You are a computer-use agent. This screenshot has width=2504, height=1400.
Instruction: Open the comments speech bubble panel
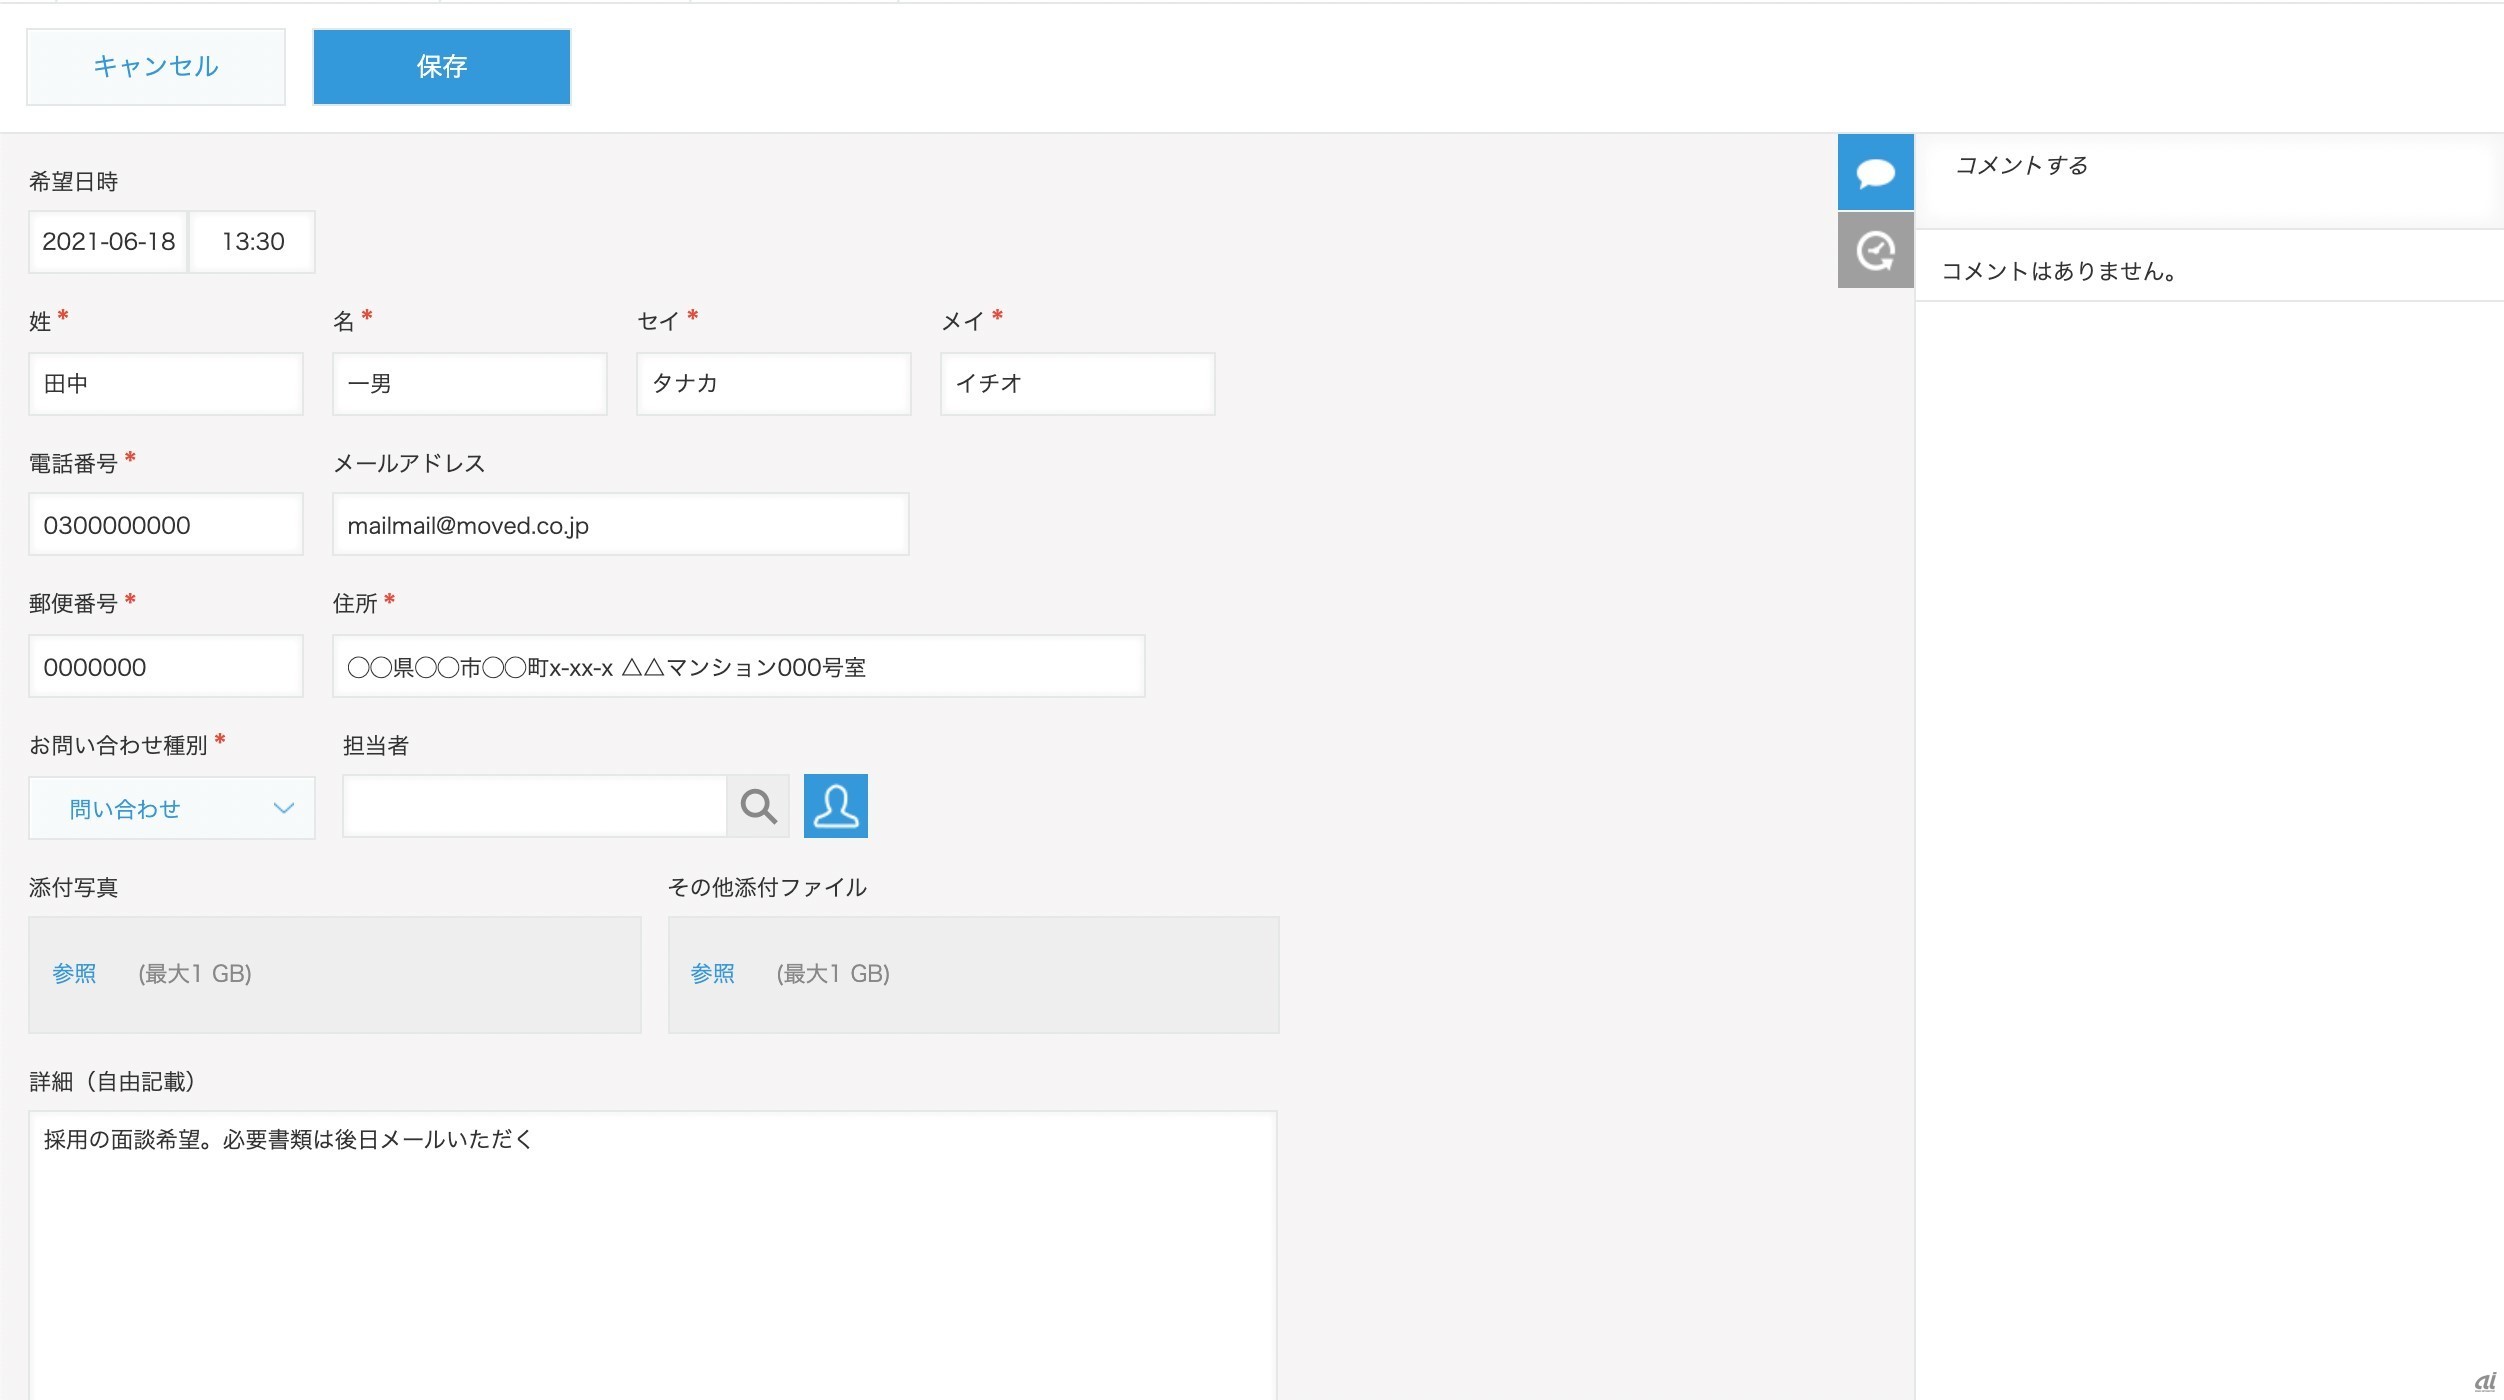coord(1875,172)
